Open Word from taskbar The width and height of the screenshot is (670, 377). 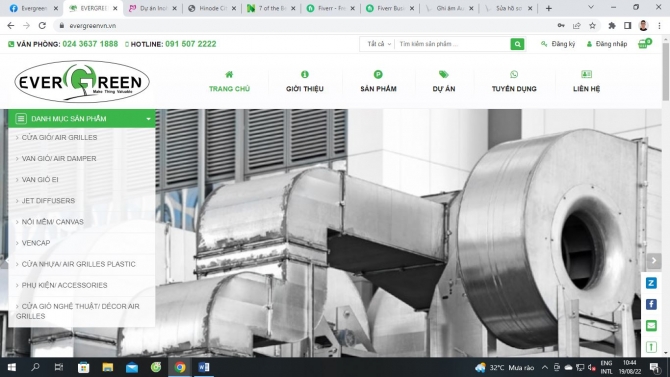pyautogui.click(x=204, y=367)
